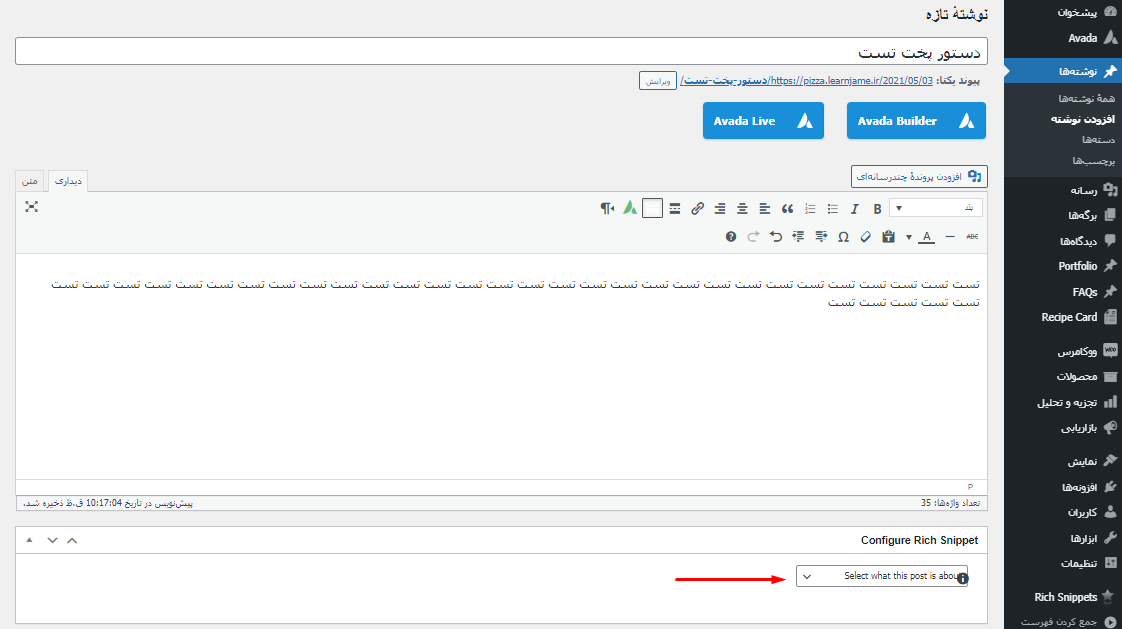The height and width of the screenshot is (629, 1122).
Task: Insert a bulleted list
Action: tap(832, 209)
